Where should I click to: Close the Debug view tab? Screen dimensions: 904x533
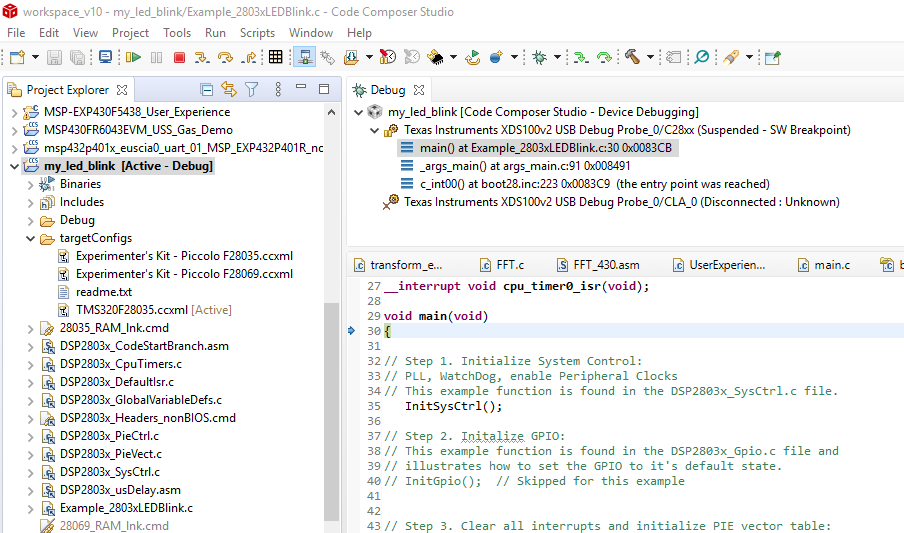pyautogui.click(x=419, y=90)
